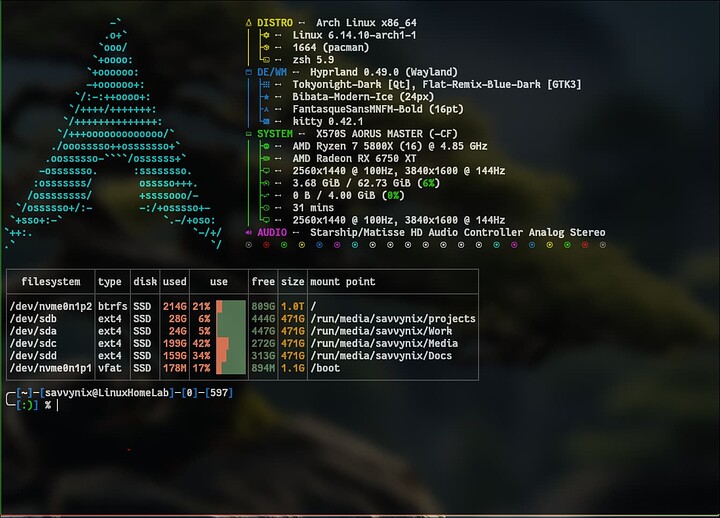
Task: Click the cursor icon before Bibata-Modern-Ice
Action: (266, 97)
